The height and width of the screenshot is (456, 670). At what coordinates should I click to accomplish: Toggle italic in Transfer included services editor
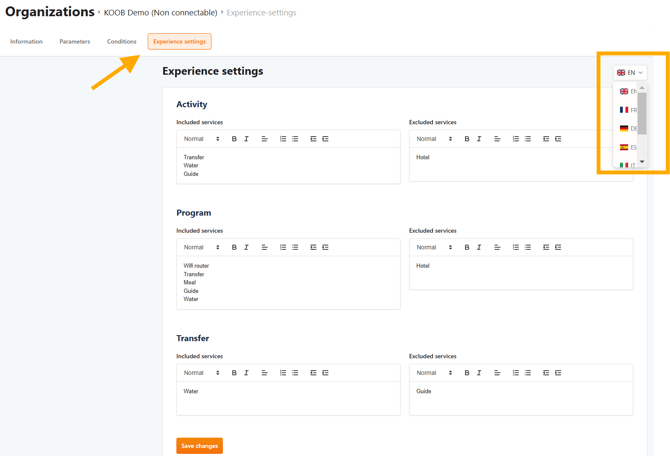pyautogui.click(x=246, y=373)
